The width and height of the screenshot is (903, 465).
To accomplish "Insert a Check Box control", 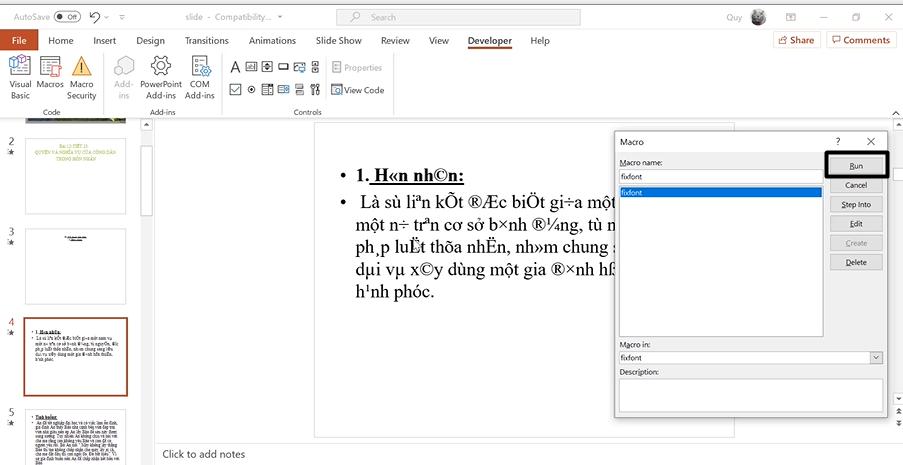I will point(235,89).
